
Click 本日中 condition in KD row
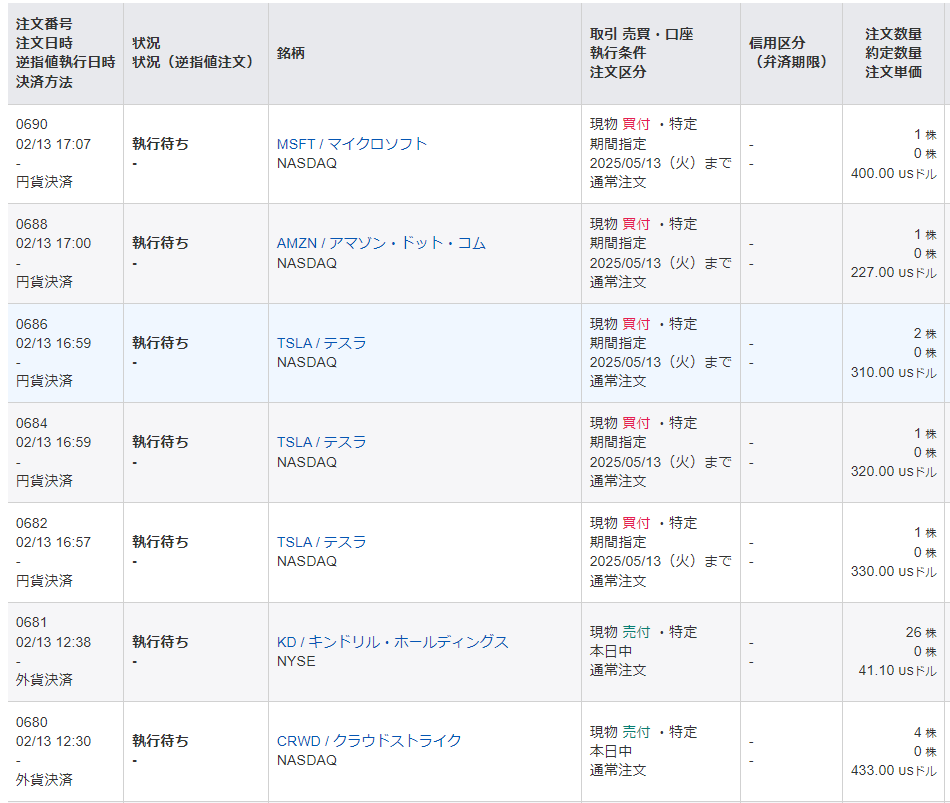(611, 651)
